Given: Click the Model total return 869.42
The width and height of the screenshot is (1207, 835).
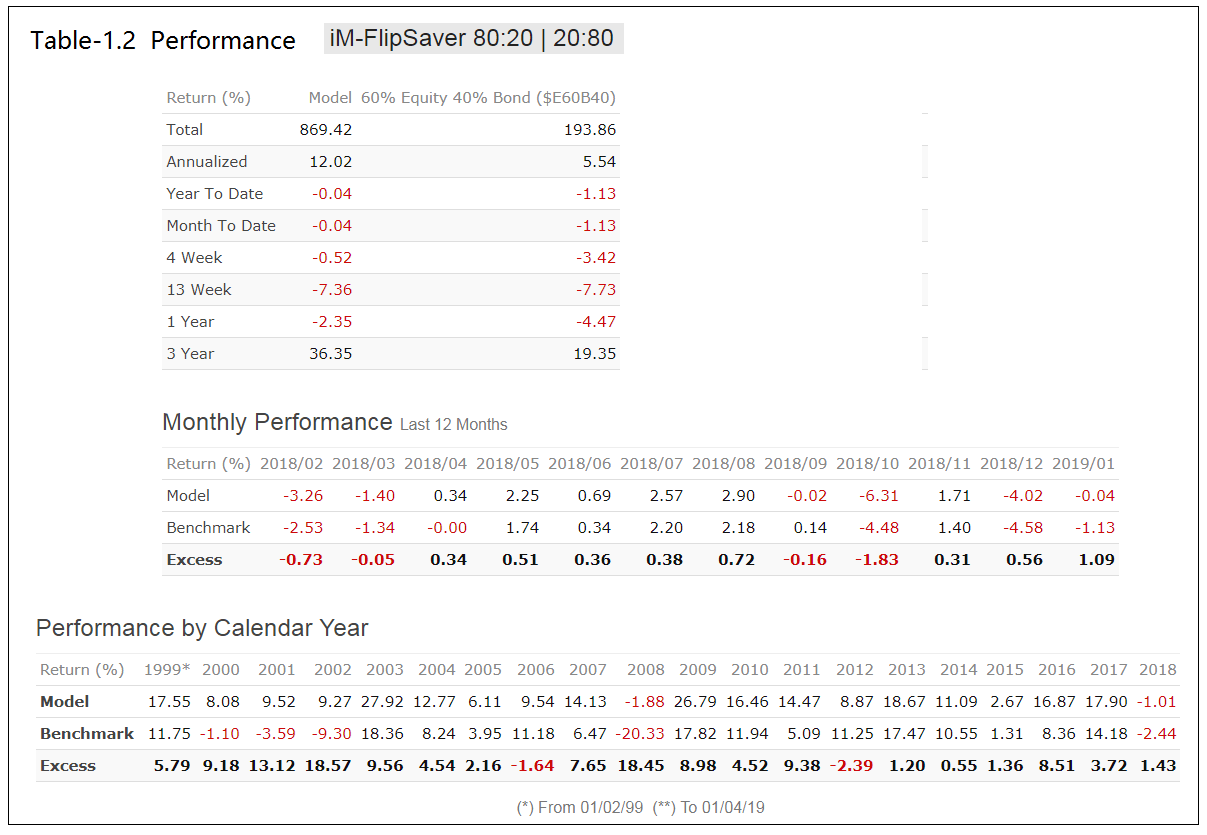Looking at the screenshot, I should (x=326, y=130).
